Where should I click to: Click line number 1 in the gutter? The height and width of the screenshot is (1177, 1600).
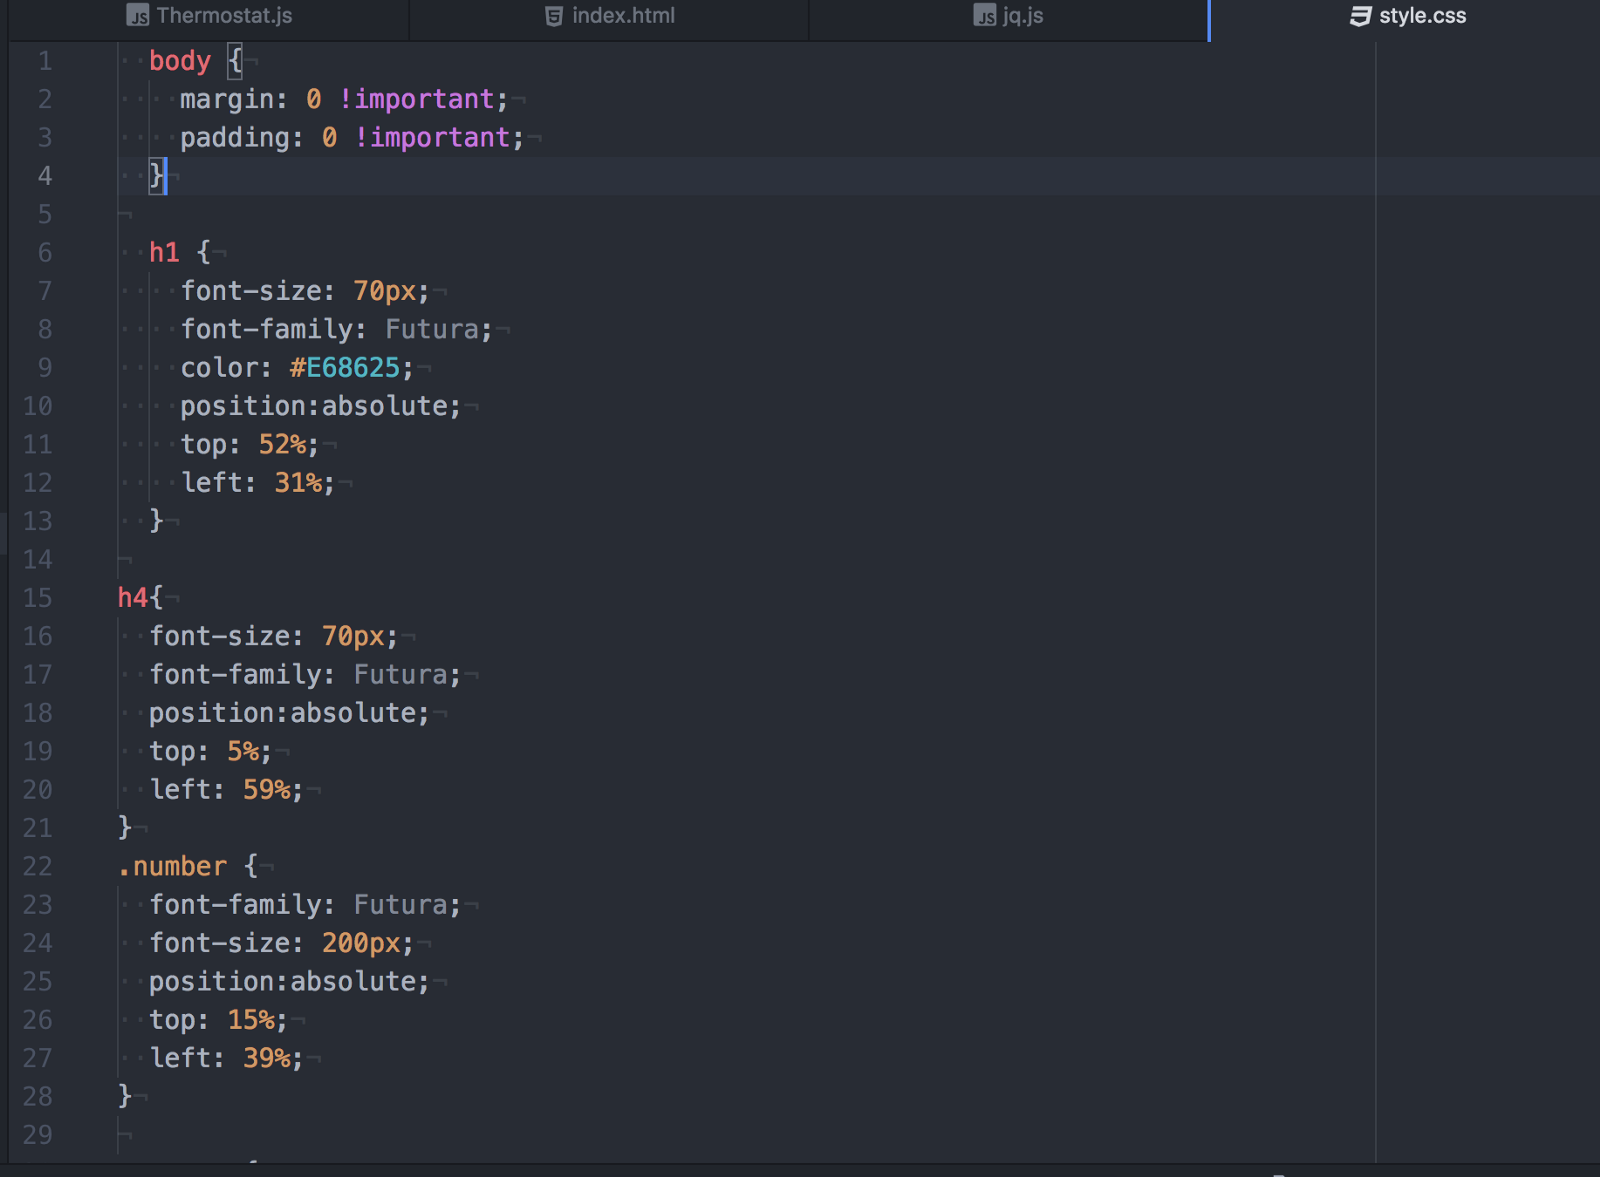click(x=45, y=62)
